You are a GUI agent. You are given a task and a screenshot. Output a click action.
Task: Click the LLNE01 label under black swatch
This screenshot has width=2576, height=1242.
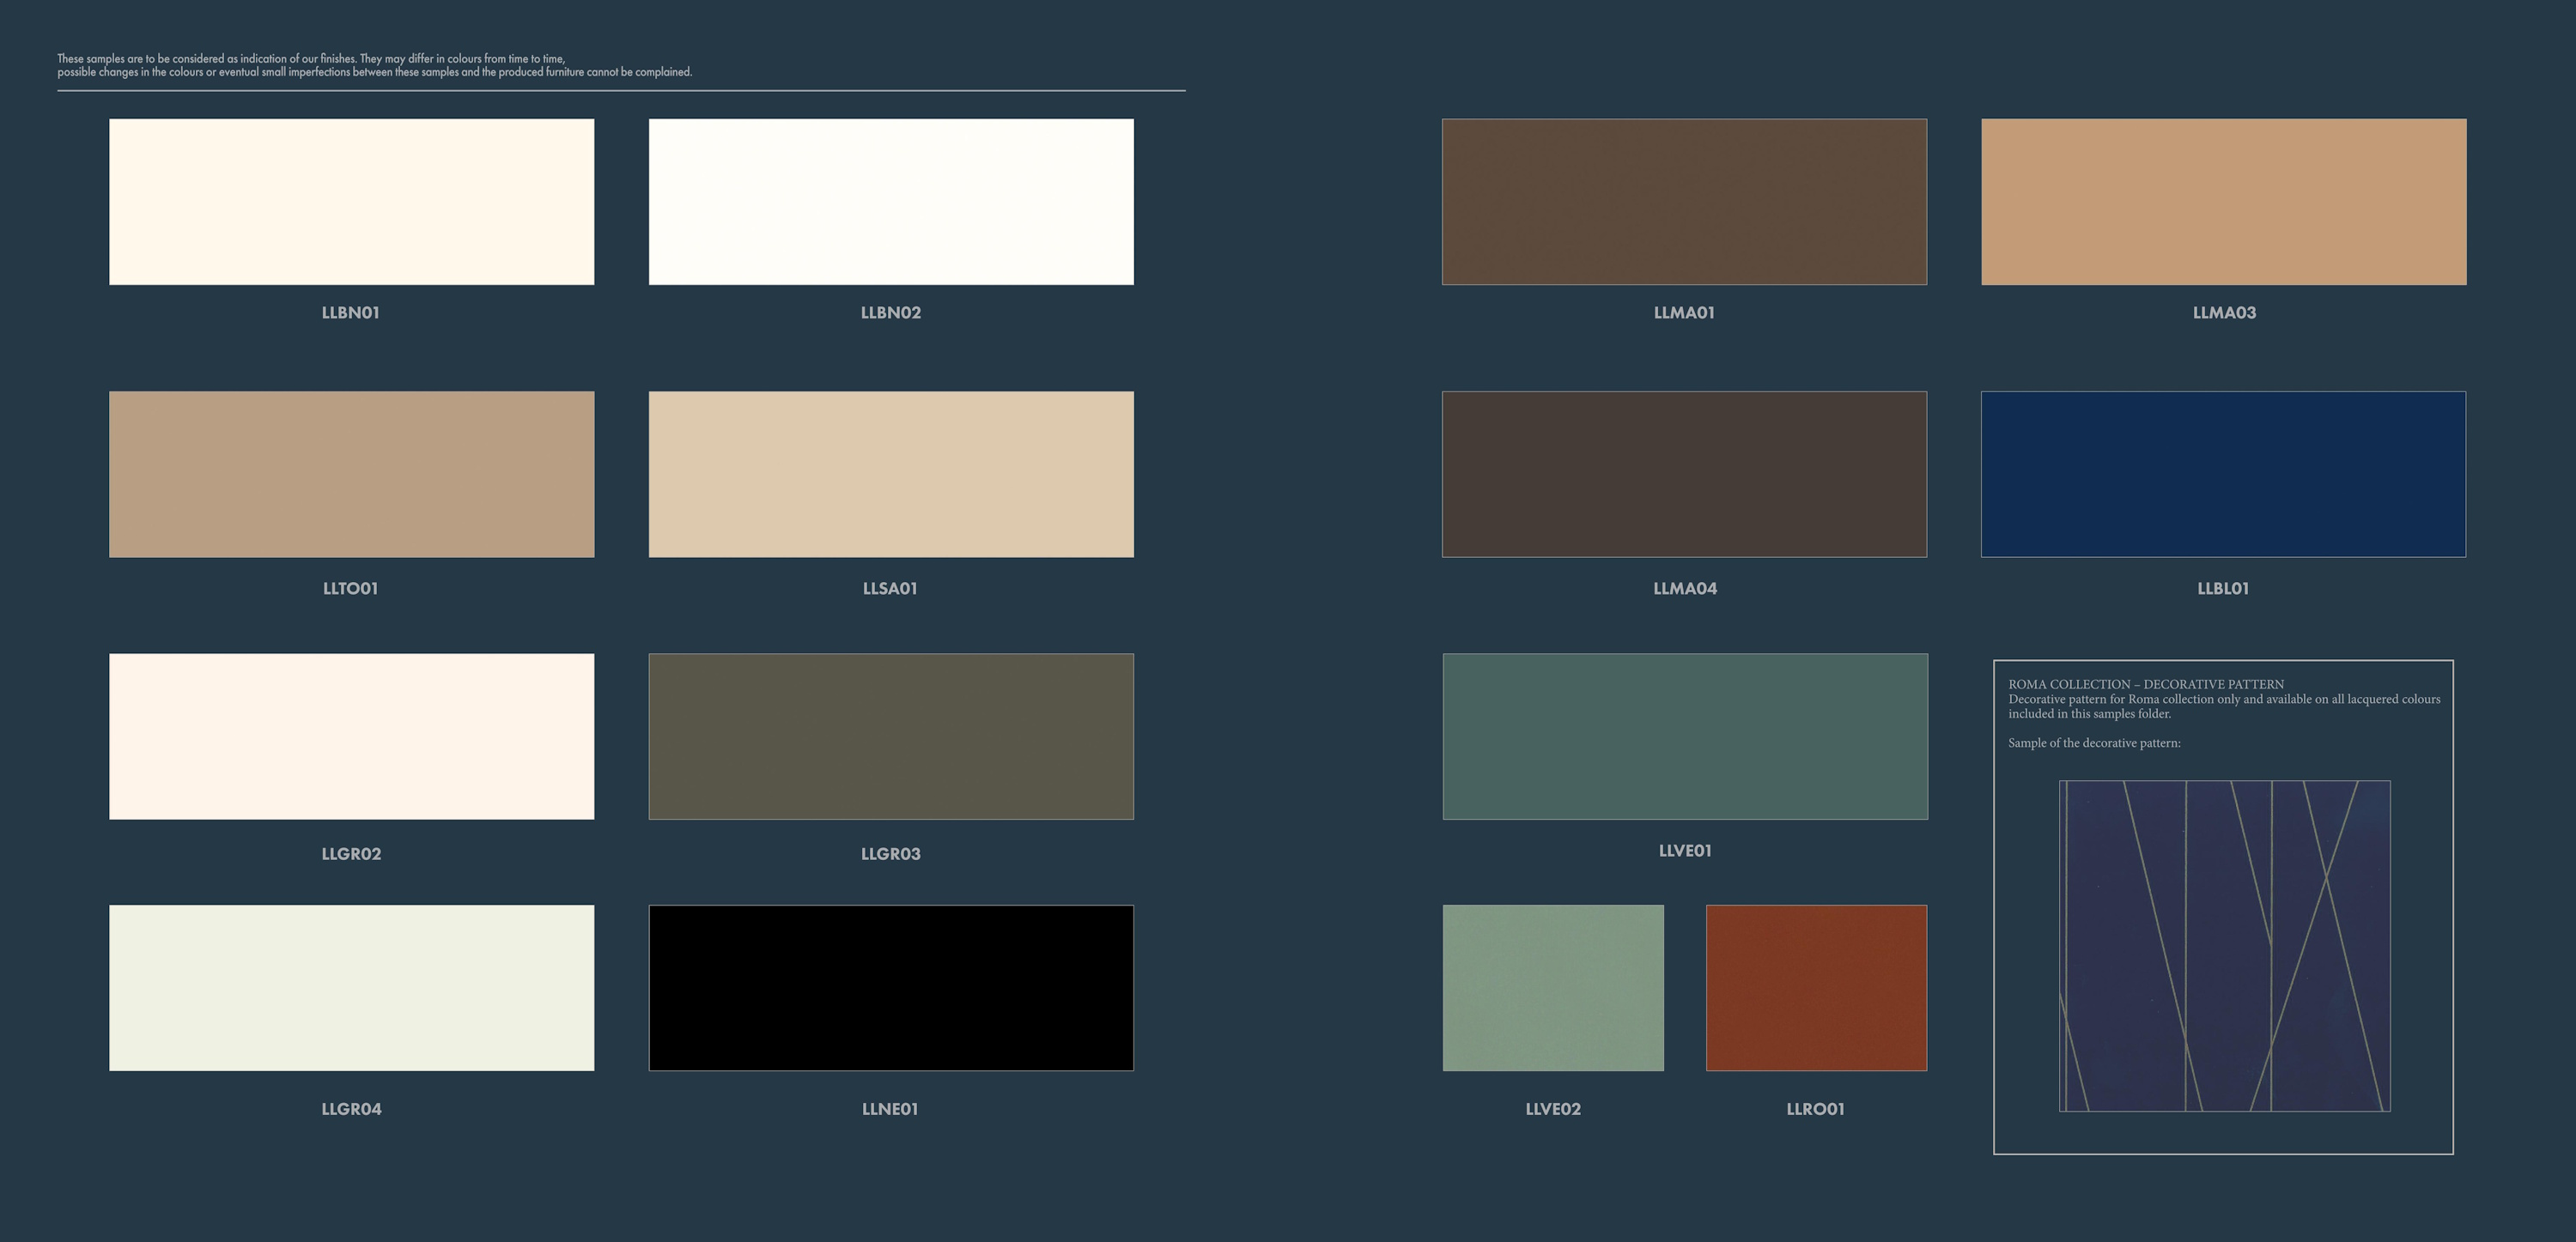(889, 1108)
